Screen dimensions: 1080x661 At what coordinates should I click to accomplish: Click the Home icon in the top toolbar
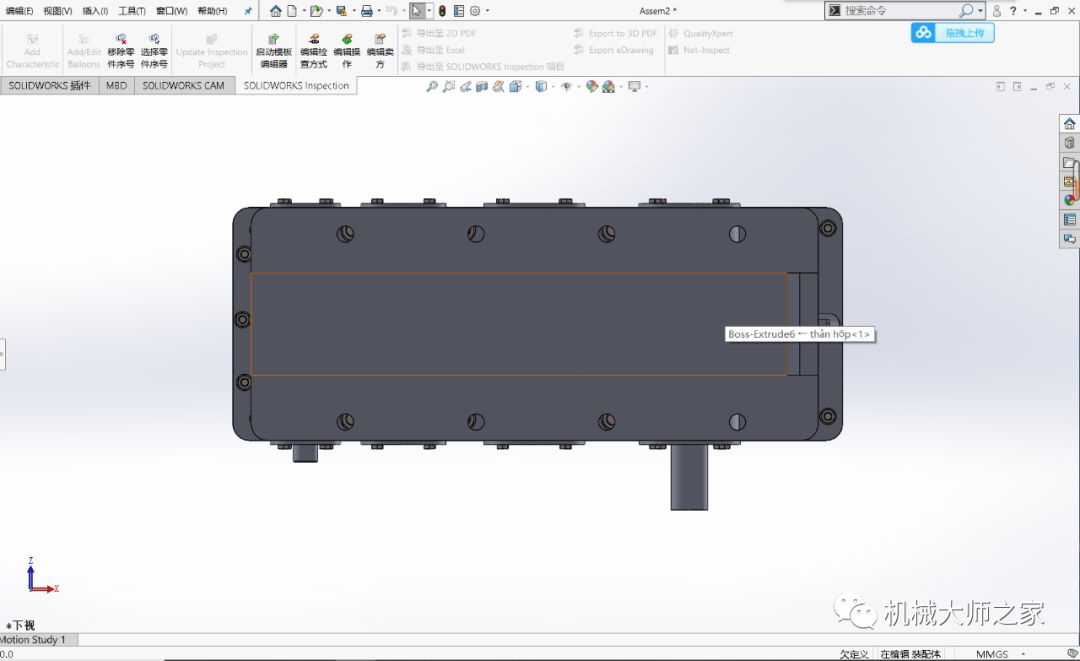(275, 11)
